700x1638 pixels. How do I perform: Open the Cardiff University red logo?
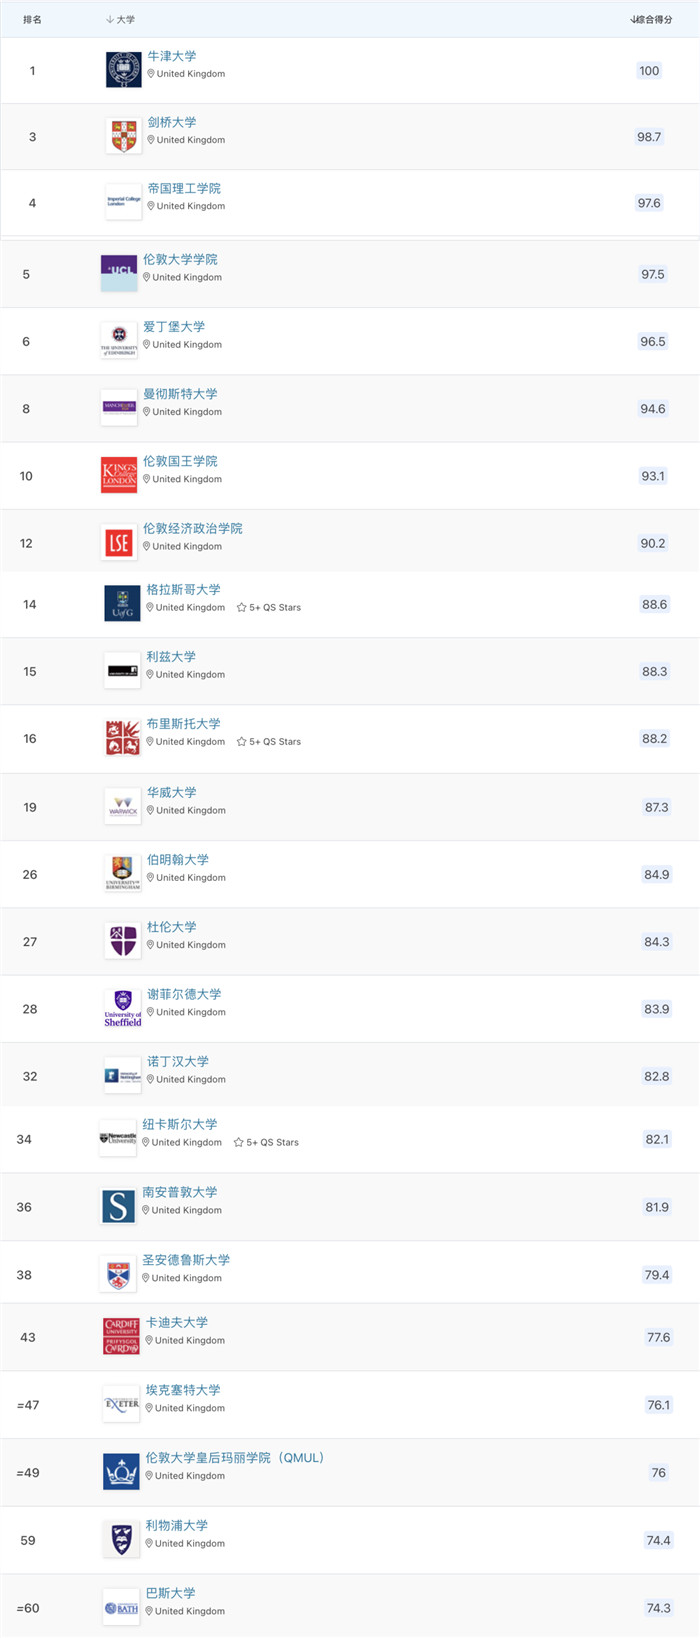point(122,1336)
